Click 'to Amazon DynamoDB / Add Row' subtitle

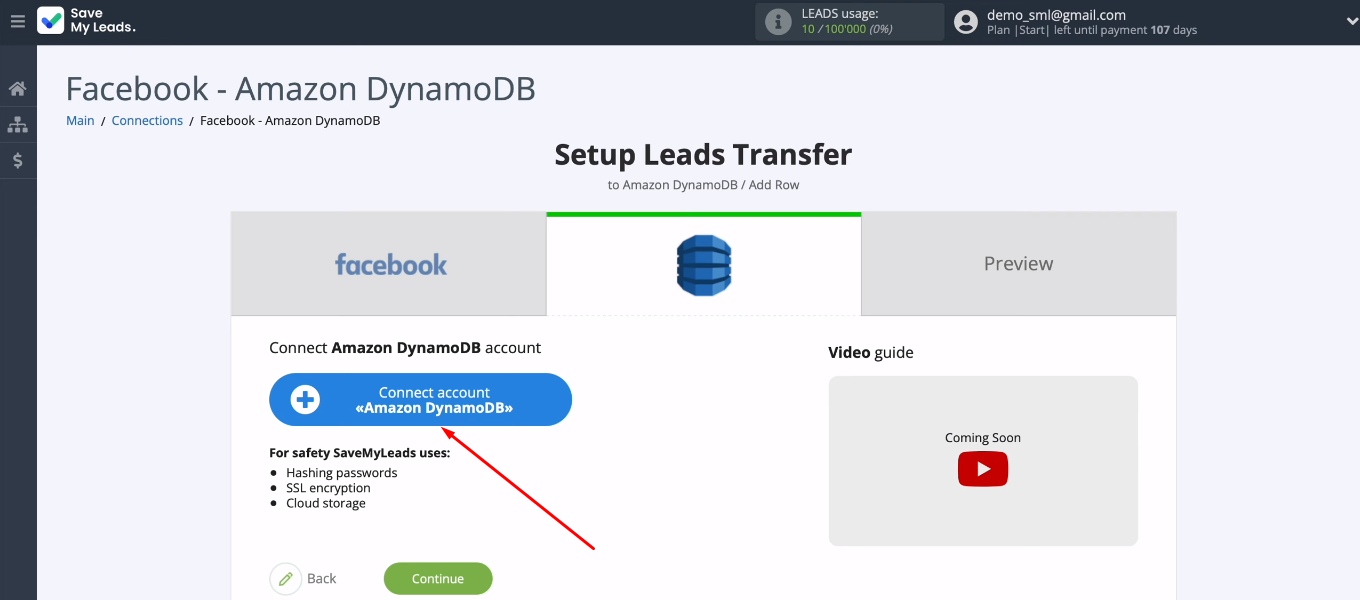pos(703,185)
